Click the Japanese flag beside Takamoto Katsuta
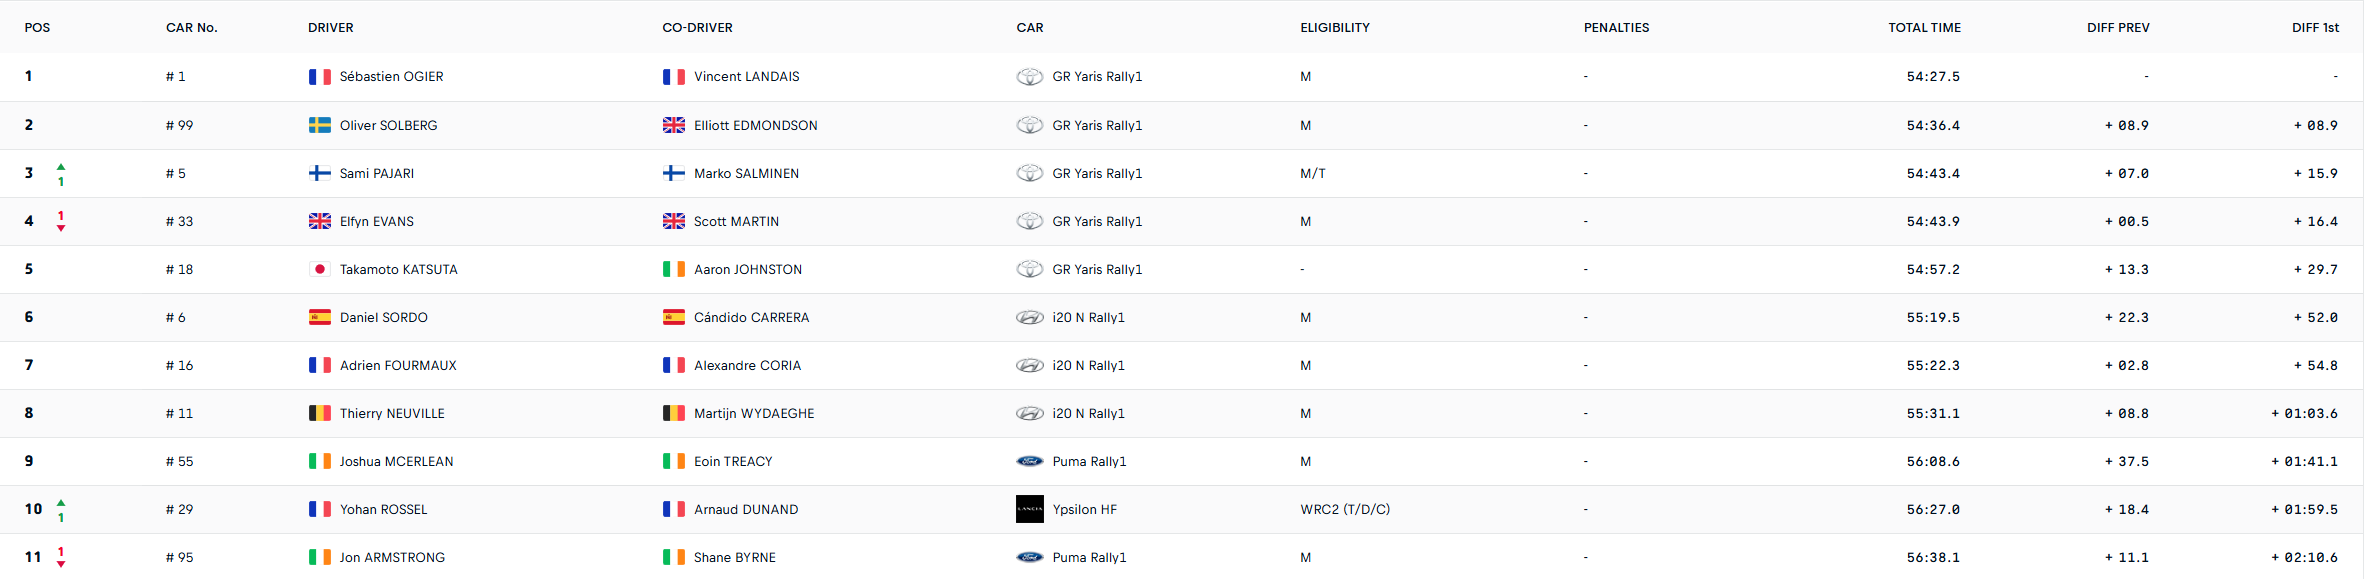 [x=319, y=269]
